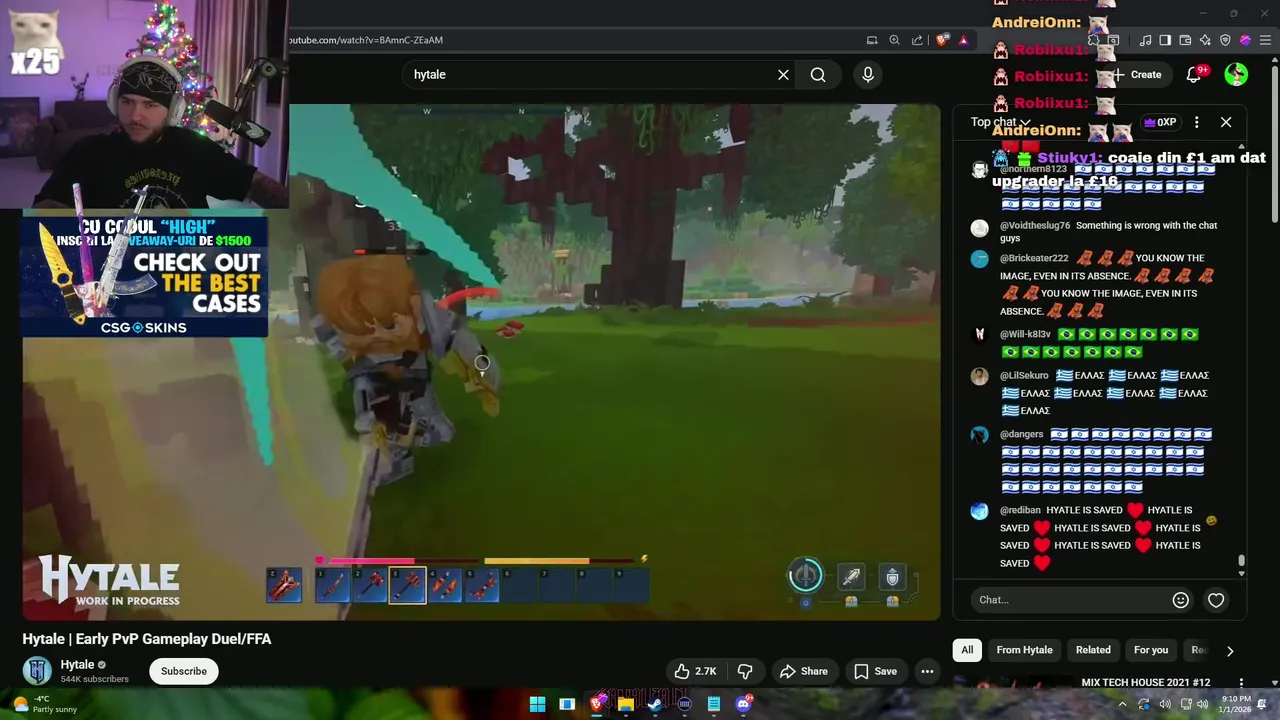Open Leo AI sparkle icon
1280x720 pixels.
point(1205,40)
